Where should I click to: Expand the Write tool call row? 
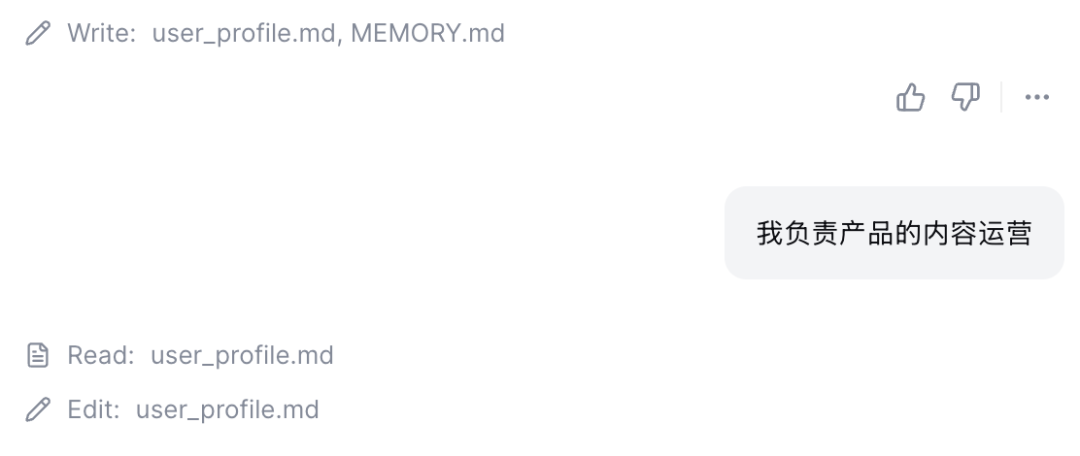point(101,34)
